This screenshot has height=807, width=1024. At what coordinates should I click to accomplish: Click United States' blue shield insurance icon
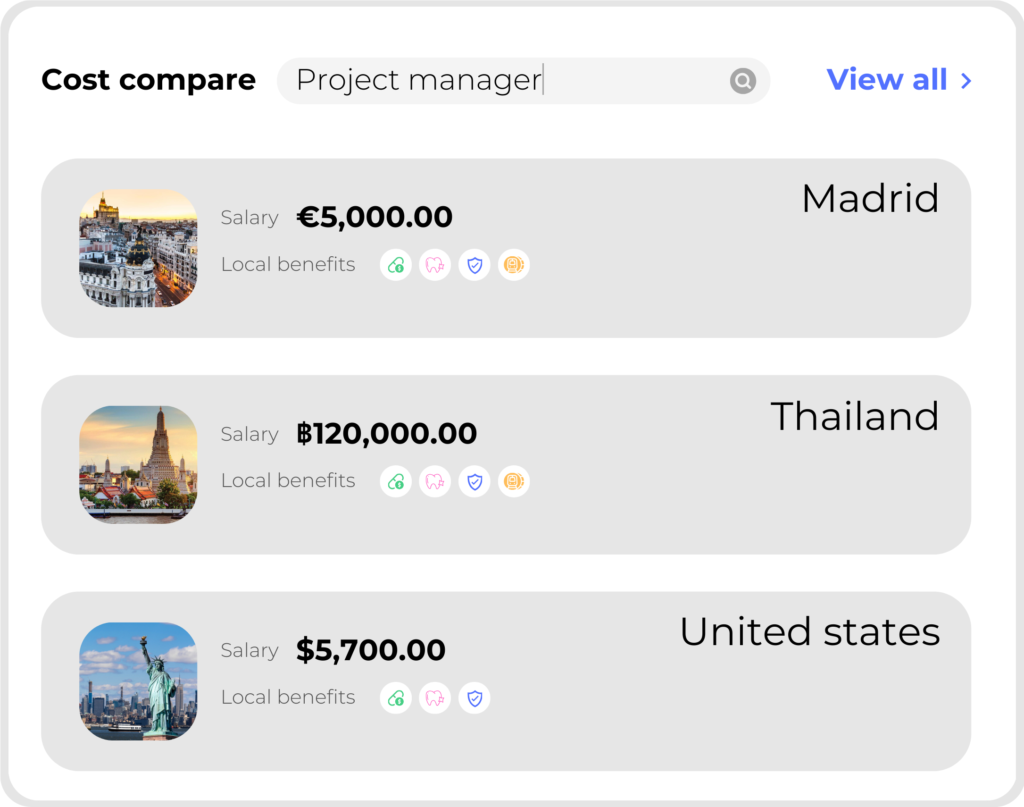tap(475, 698)
